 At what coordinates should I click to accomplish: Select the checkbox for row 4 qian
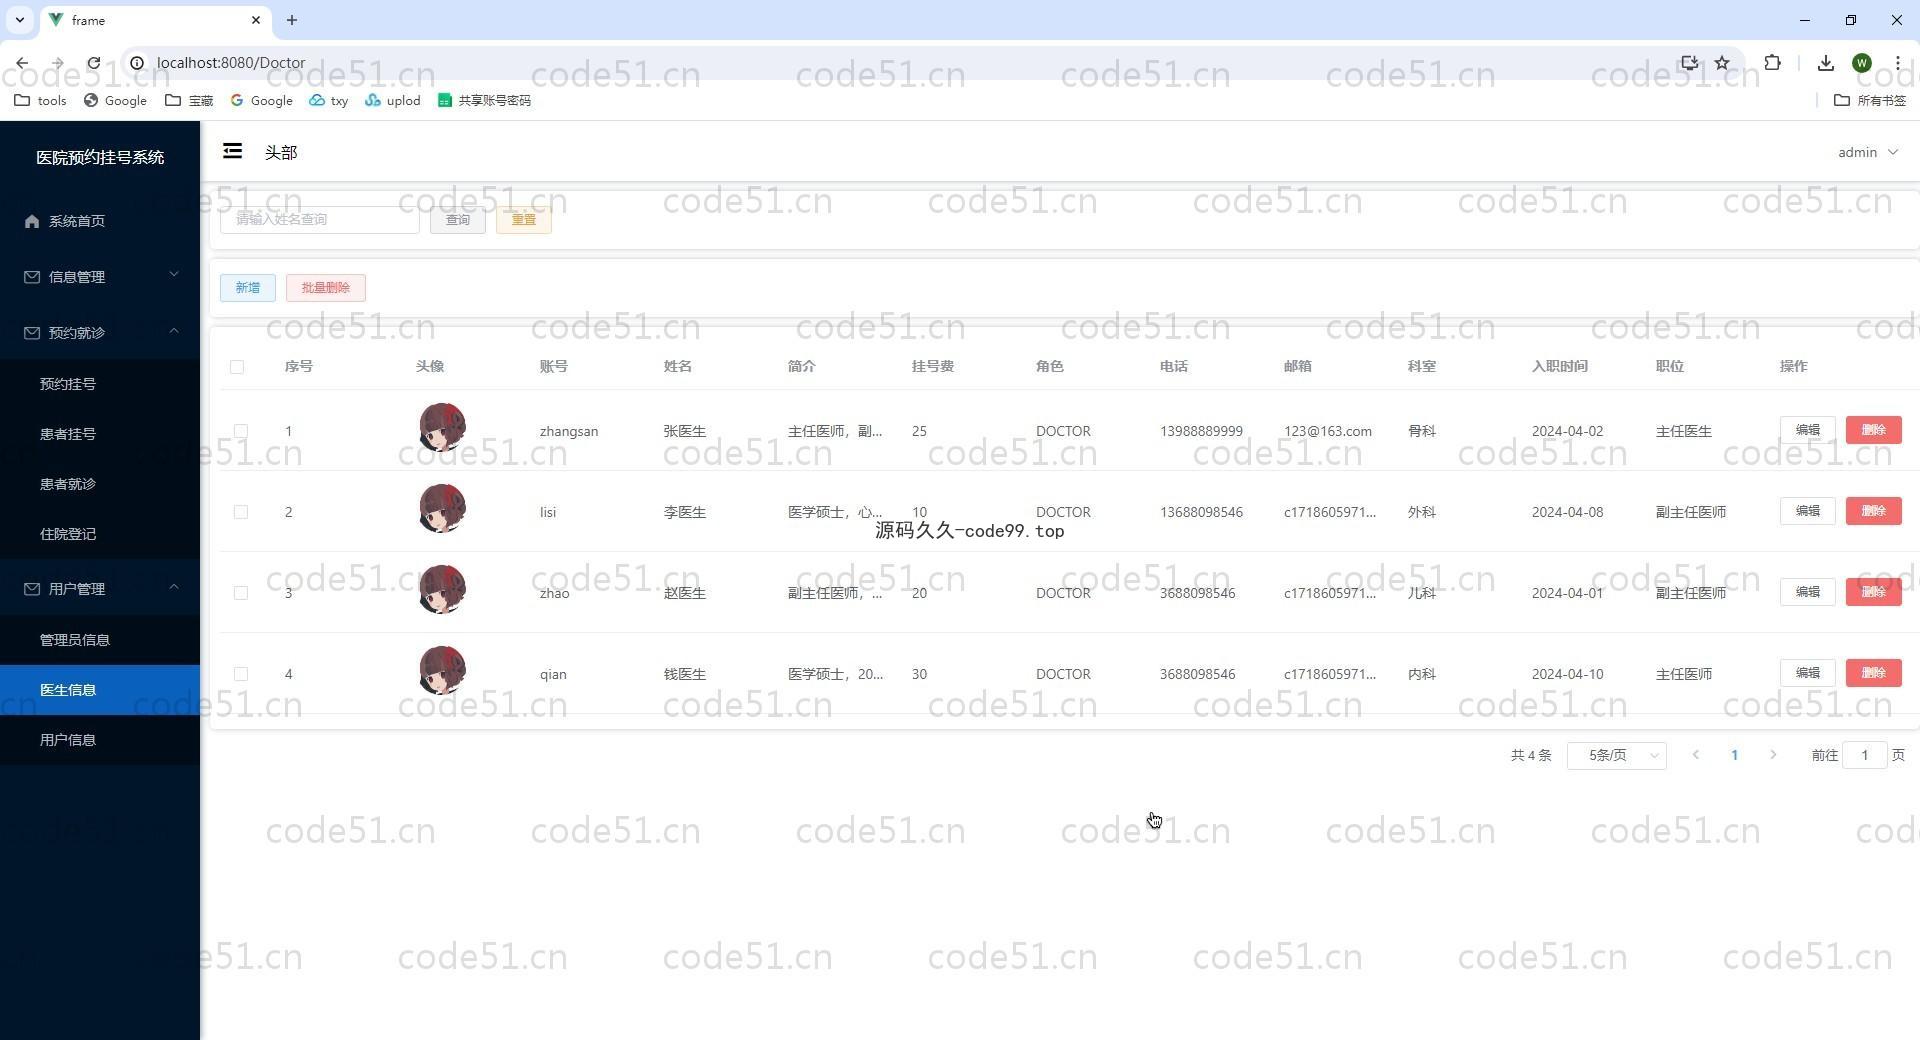pyautogui.click(x=240, y=674)
